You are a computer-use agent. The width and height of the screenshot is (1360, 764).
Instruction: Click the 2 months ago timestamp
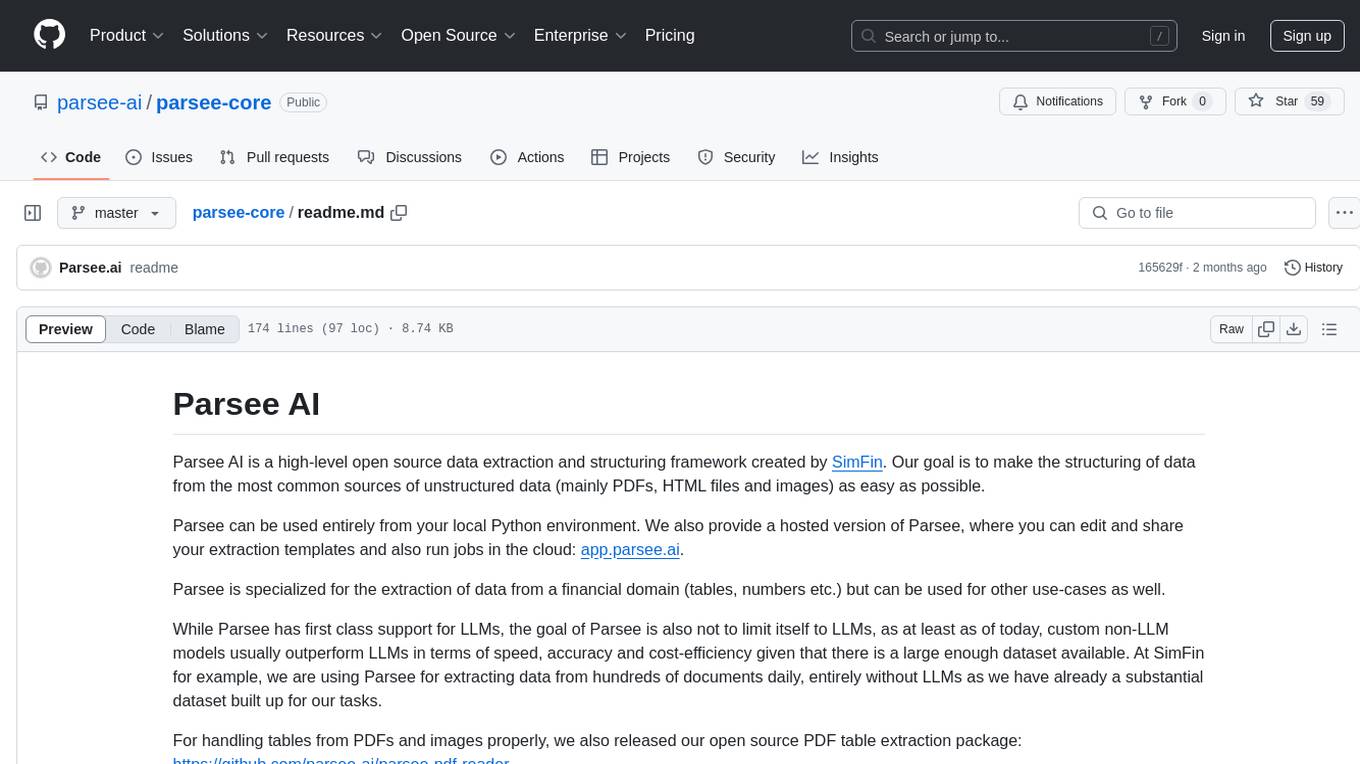pyautogui.click(x=1230, y=268)
